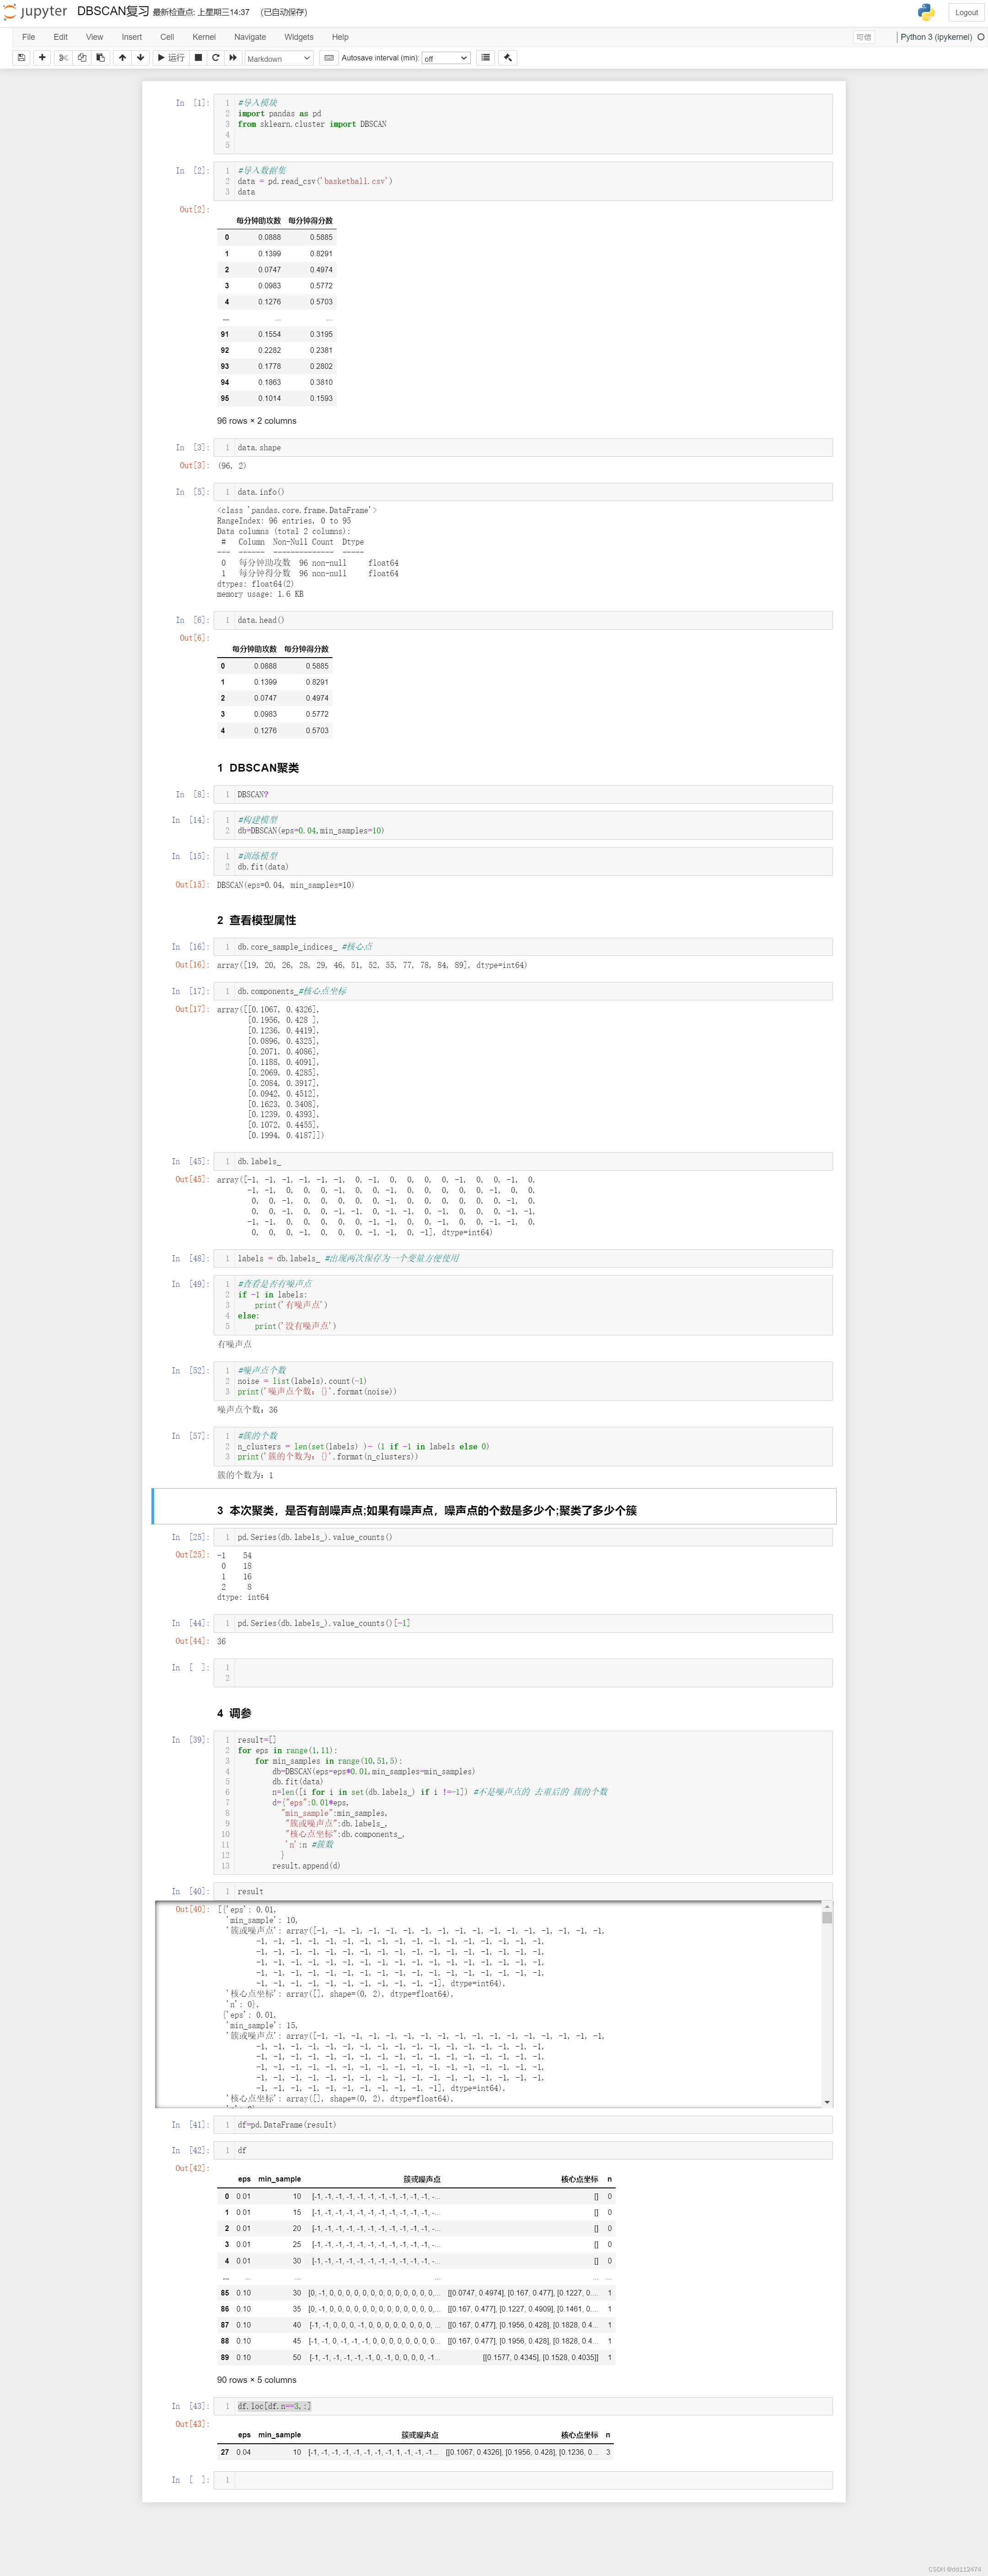Open the command palette keyboard icon
Viewport: 988px width, 2576px height.
[x=329, y=58]
